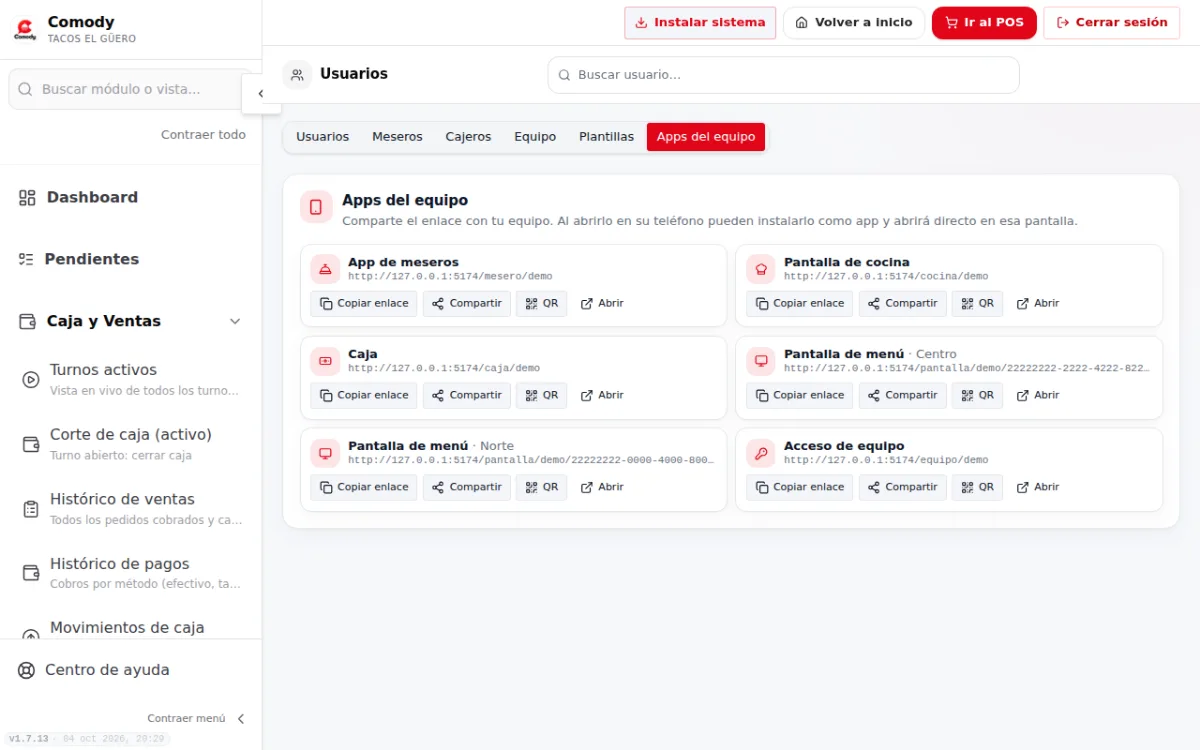Open the Pendientes menu item

click(130, 259)
